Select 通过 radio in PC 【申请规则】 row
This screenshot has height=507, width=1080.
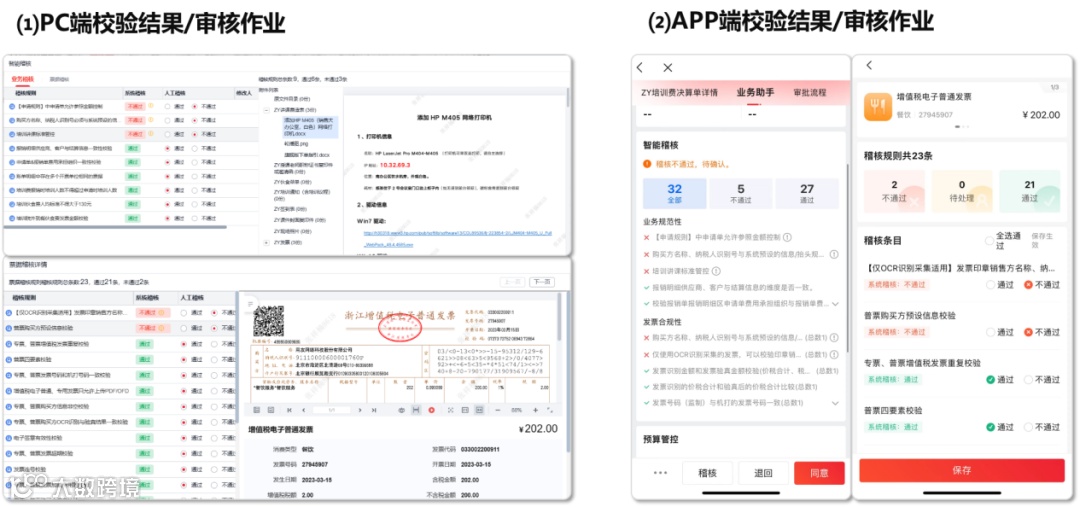coord(167,107)
